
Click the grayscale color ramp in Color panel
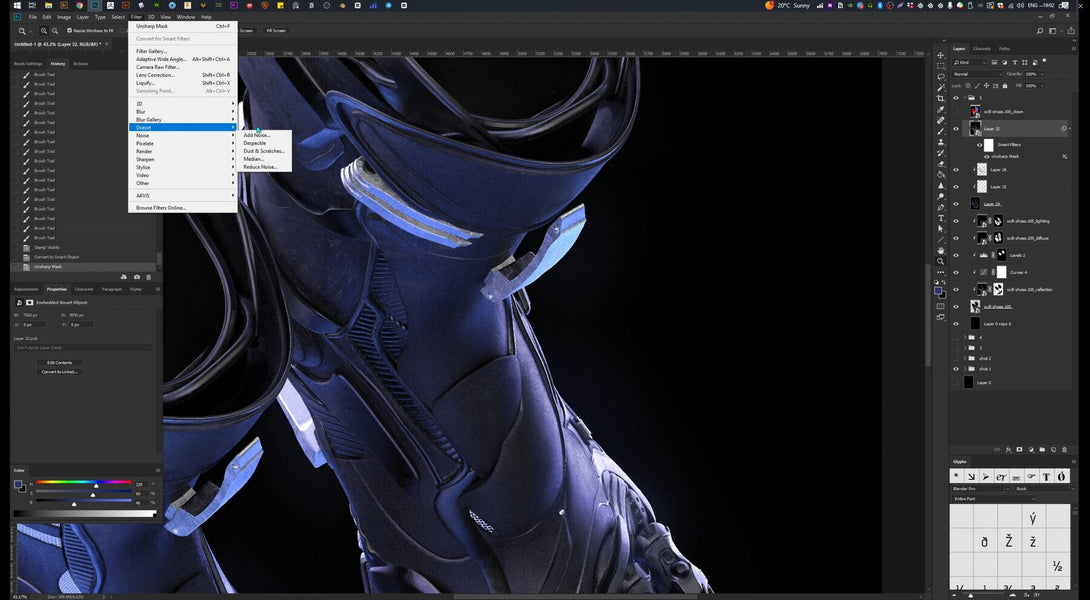pos(84,514)
